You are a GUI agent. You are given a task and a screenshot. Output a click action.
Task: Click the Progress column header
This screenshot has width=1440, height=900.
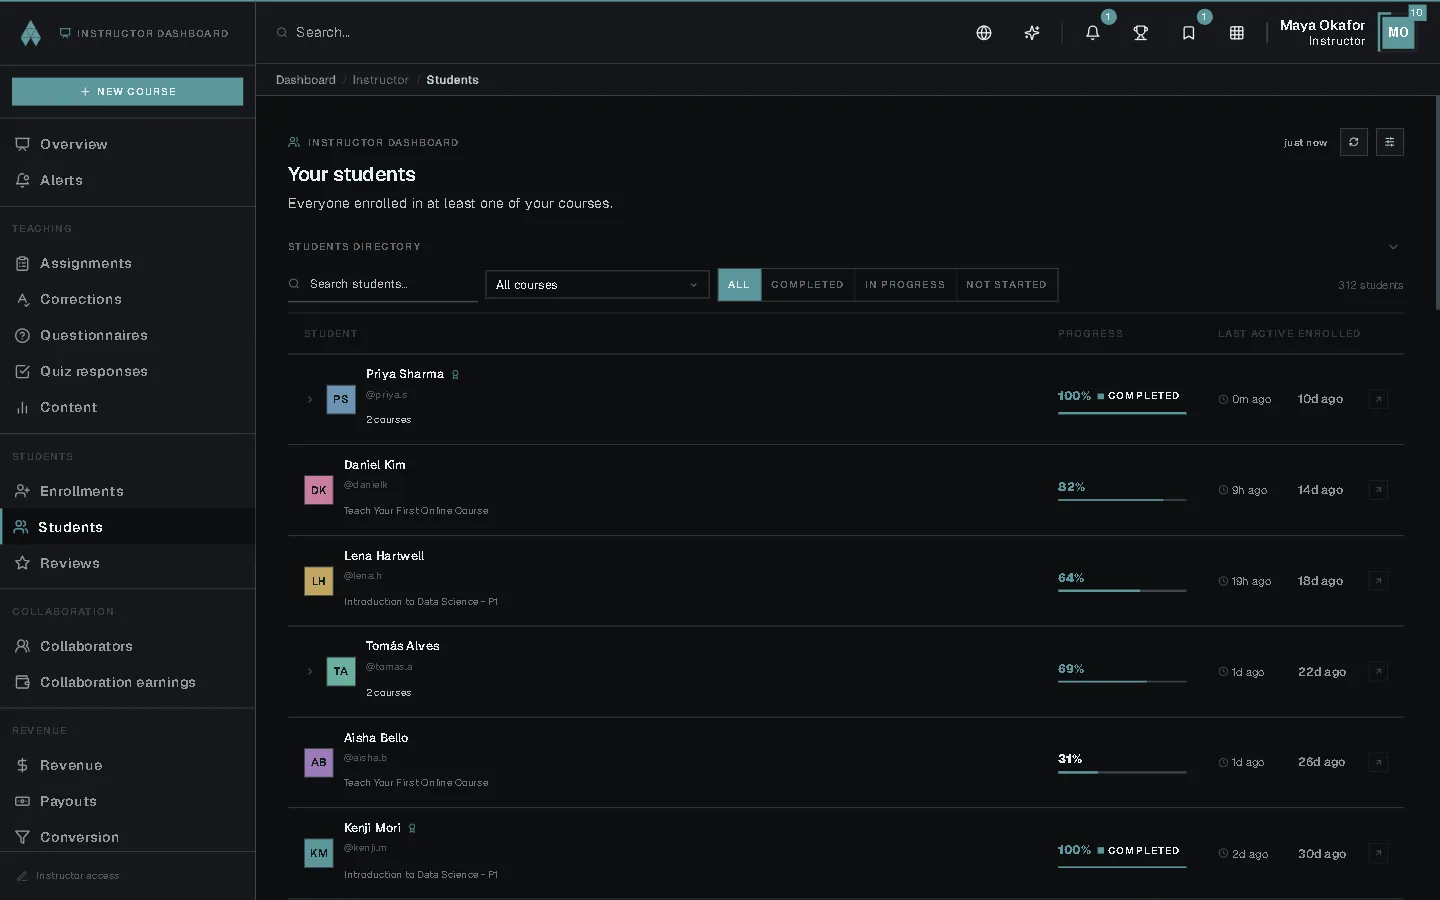pyautogui.click(x=1090, y=334)
